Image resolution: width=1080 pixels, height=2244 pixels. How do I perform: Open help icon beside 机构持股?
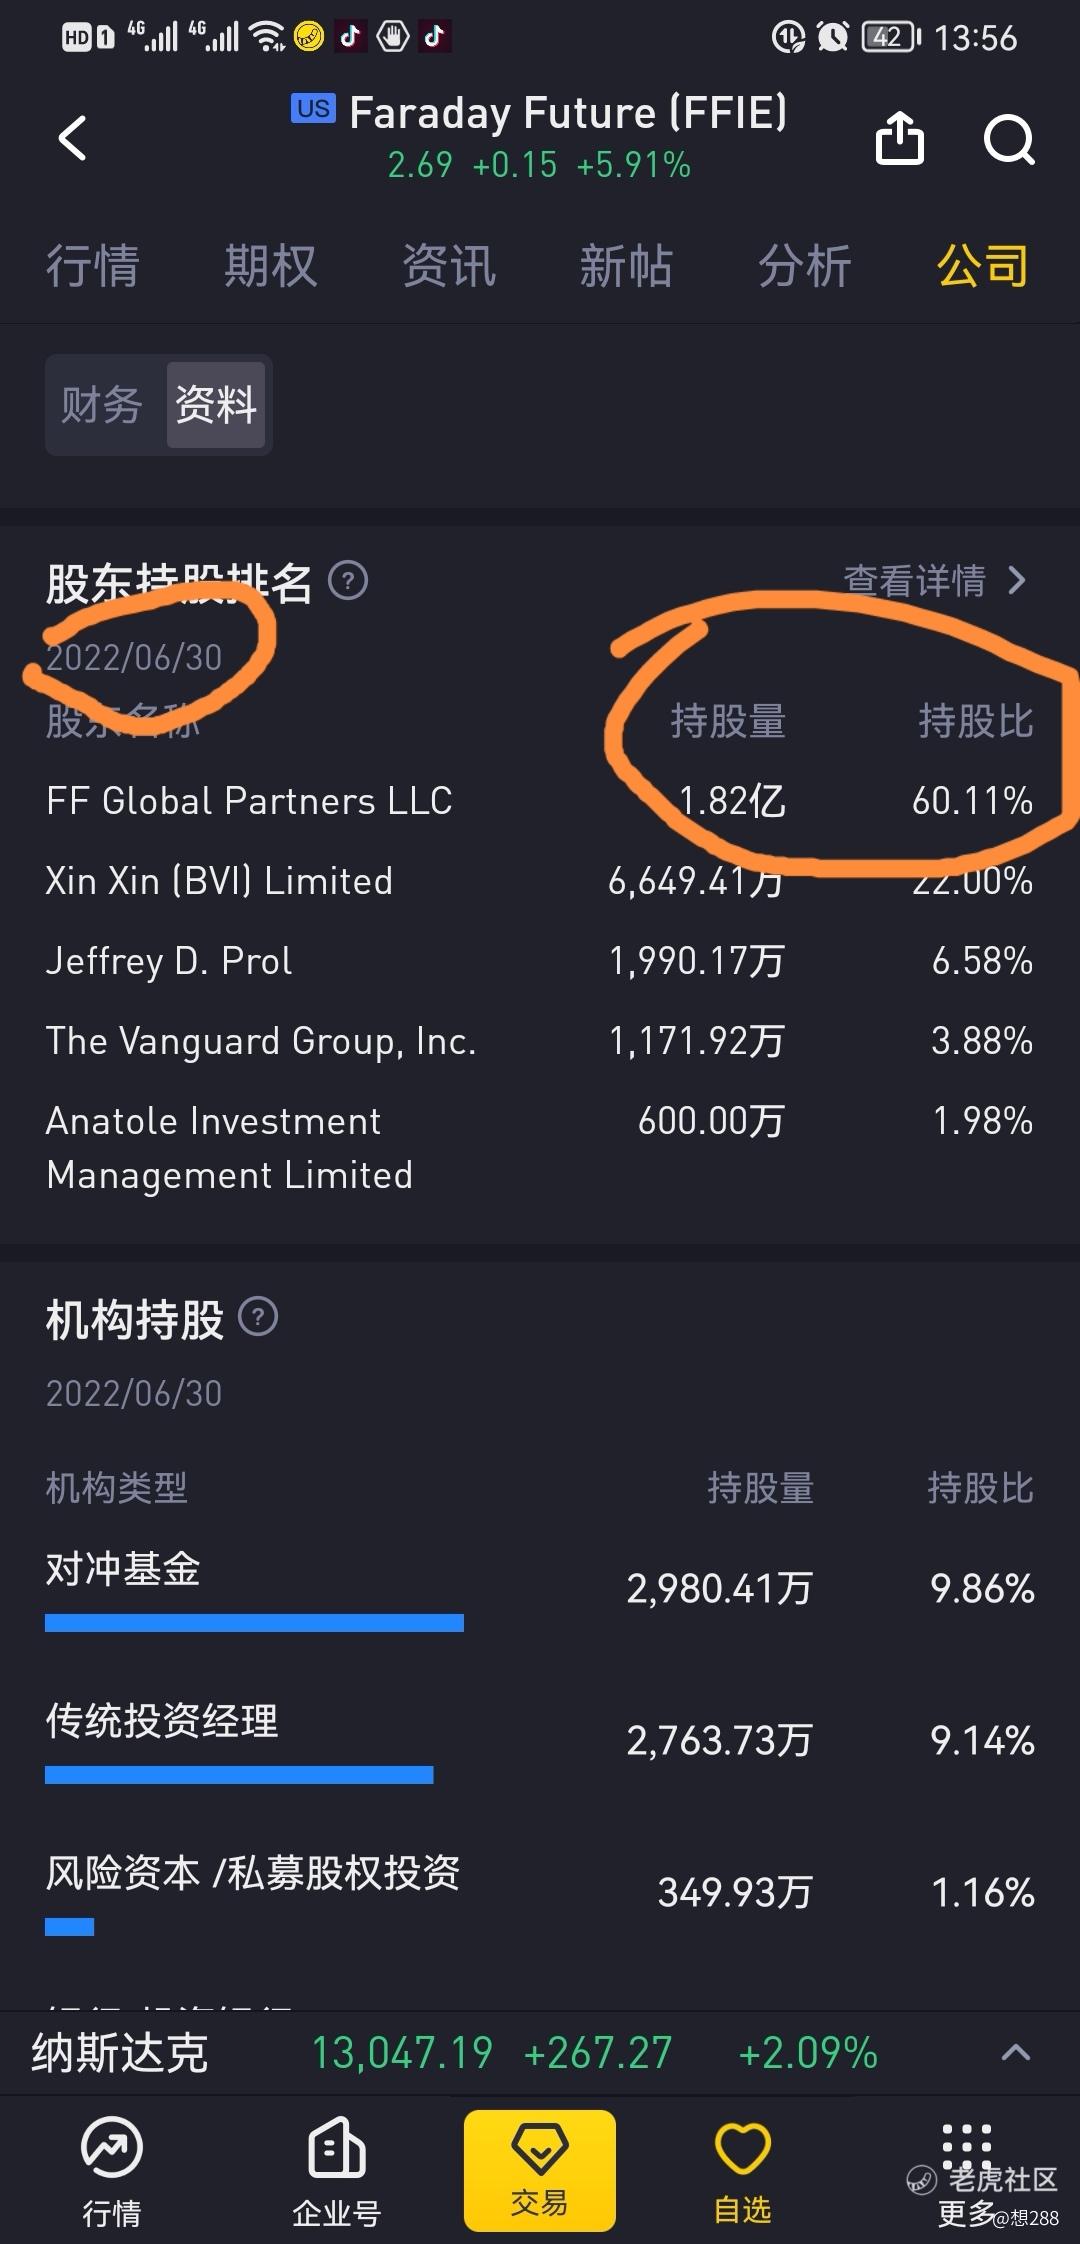pyautogui.click(x=258, y=1317)
